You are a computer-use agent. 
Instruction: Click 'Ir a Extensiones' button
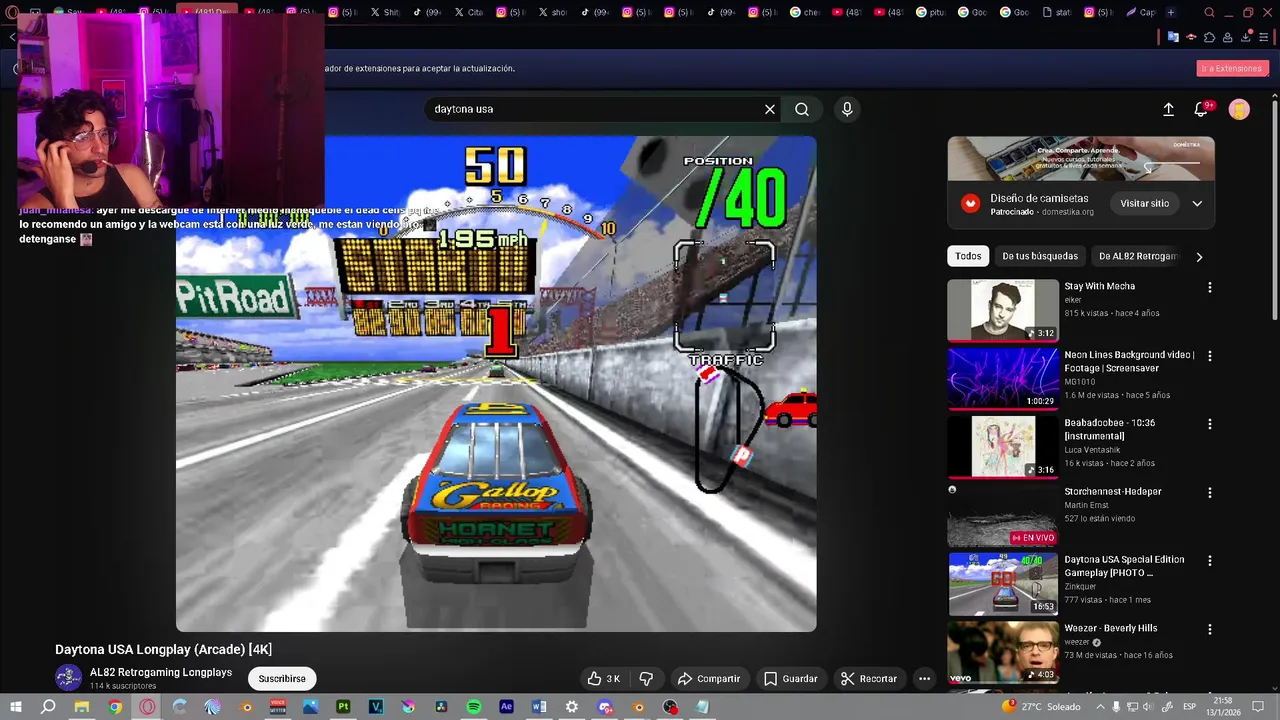click(x=1232, y=68)
